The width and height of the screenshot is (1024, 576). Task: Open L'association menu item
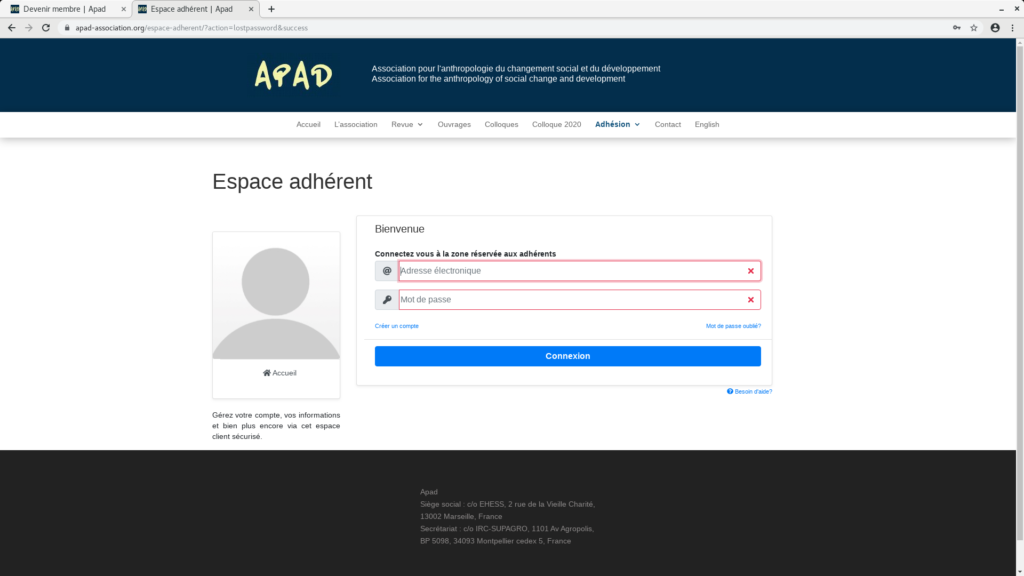pos(356,125)
